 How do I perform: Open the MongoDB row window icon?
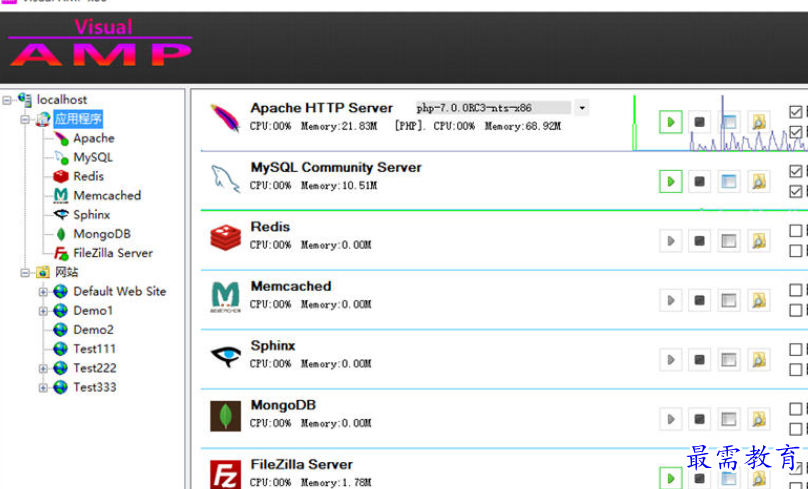[x=729, y=419]
